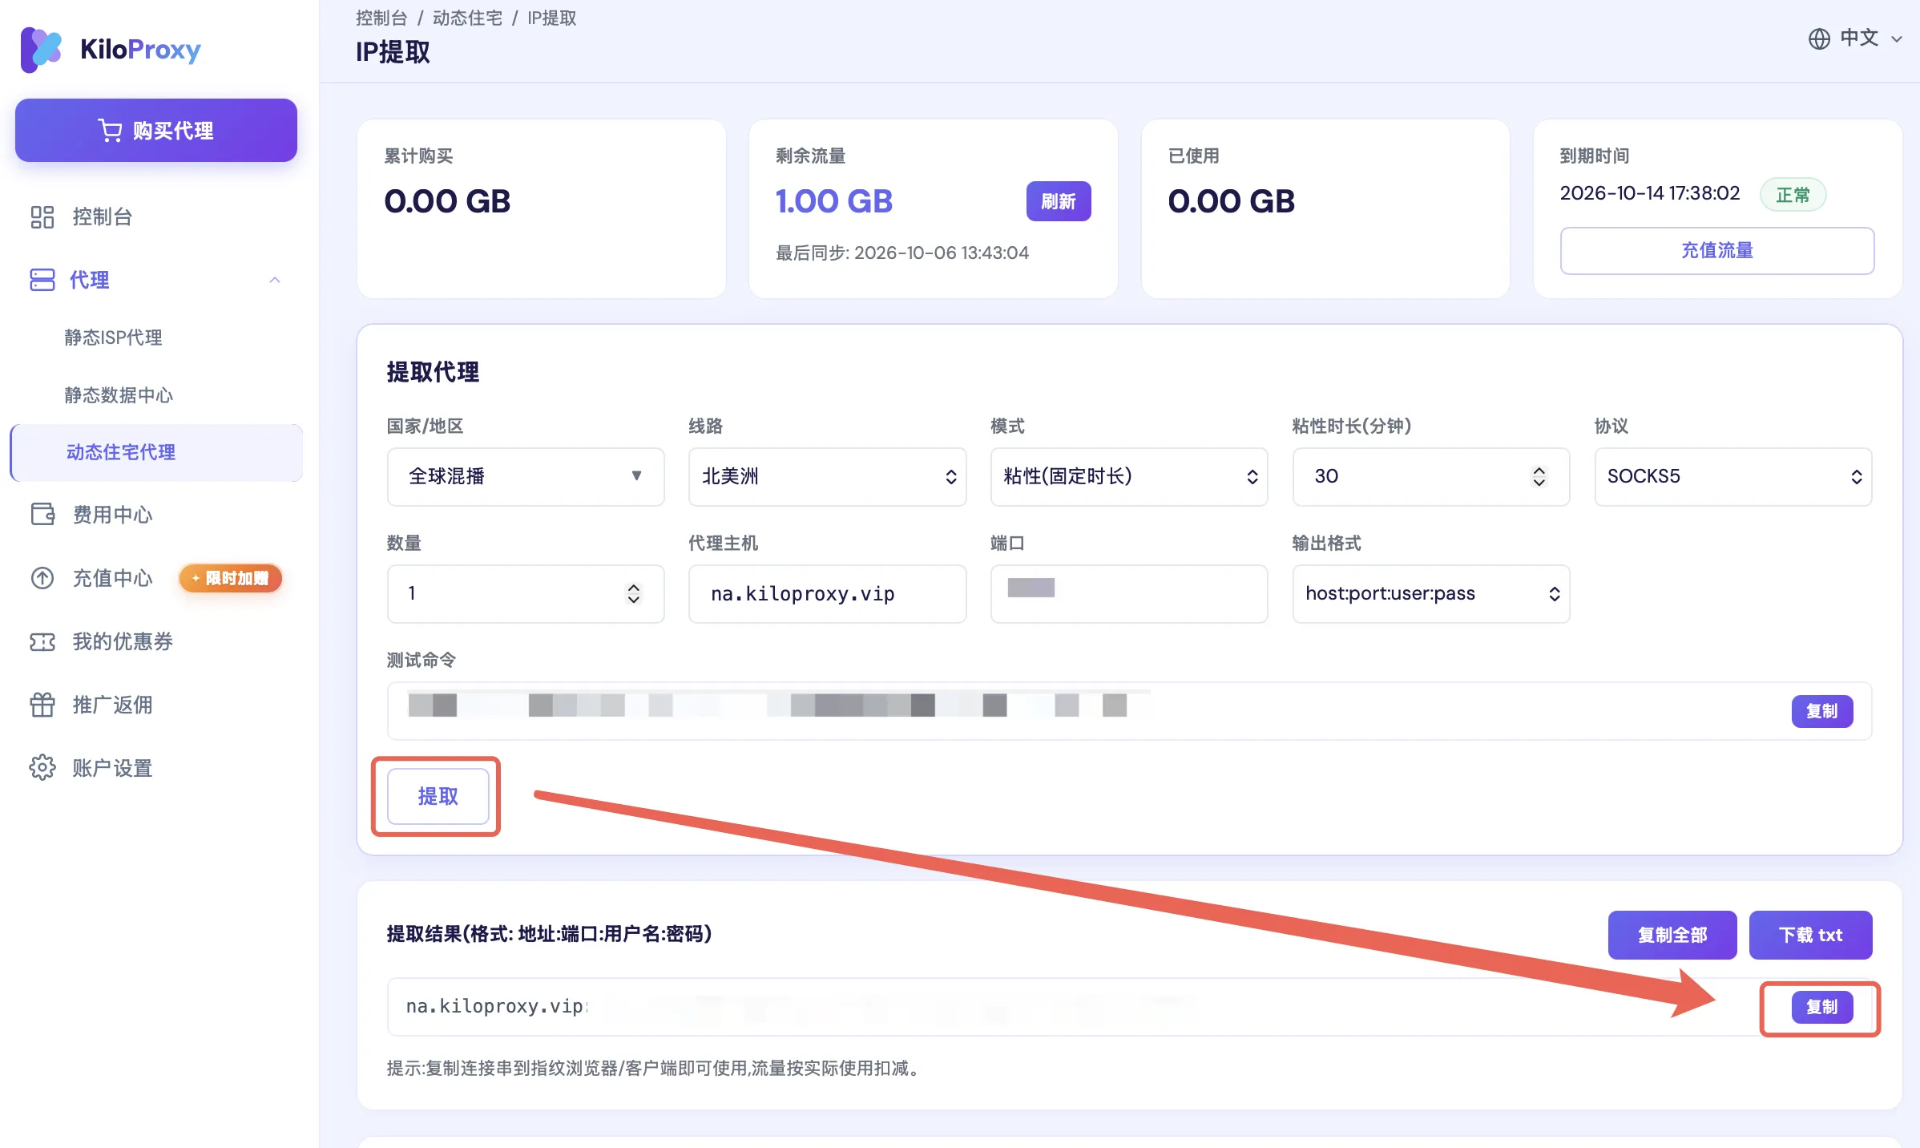This screenshot has height=1148, width=1920.
Task: Click the 充值中心 upload circle icon
Action: [42, 578]
